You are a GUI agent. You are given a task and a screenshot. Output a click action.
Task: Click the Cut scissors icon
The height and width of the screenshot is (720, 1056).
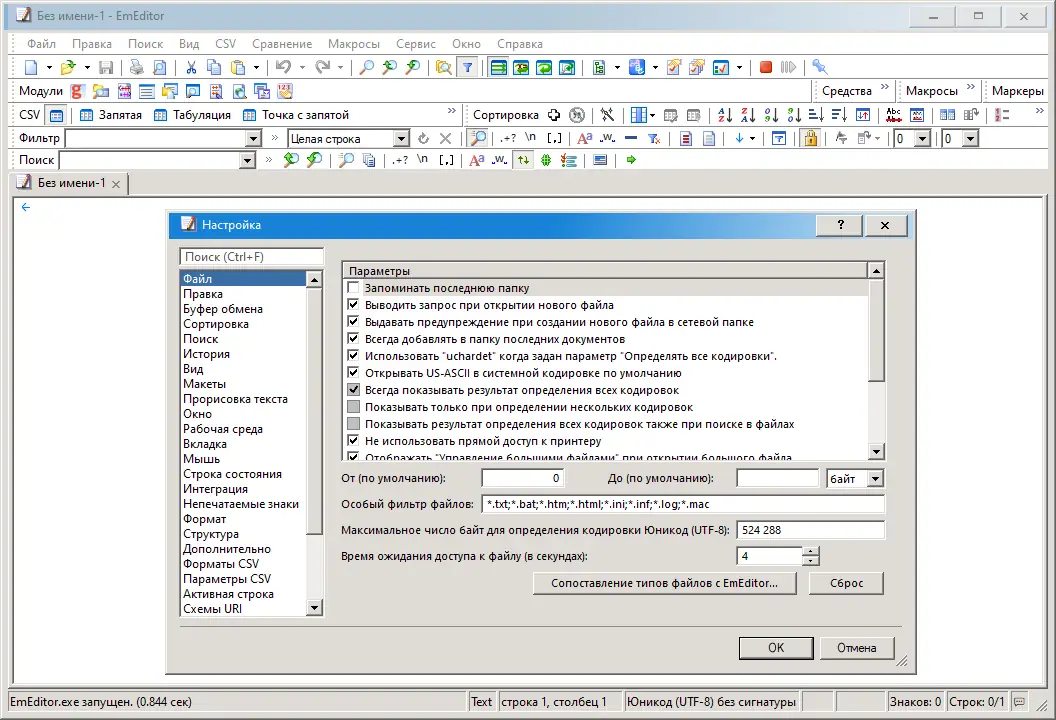[x=191, y=67]
